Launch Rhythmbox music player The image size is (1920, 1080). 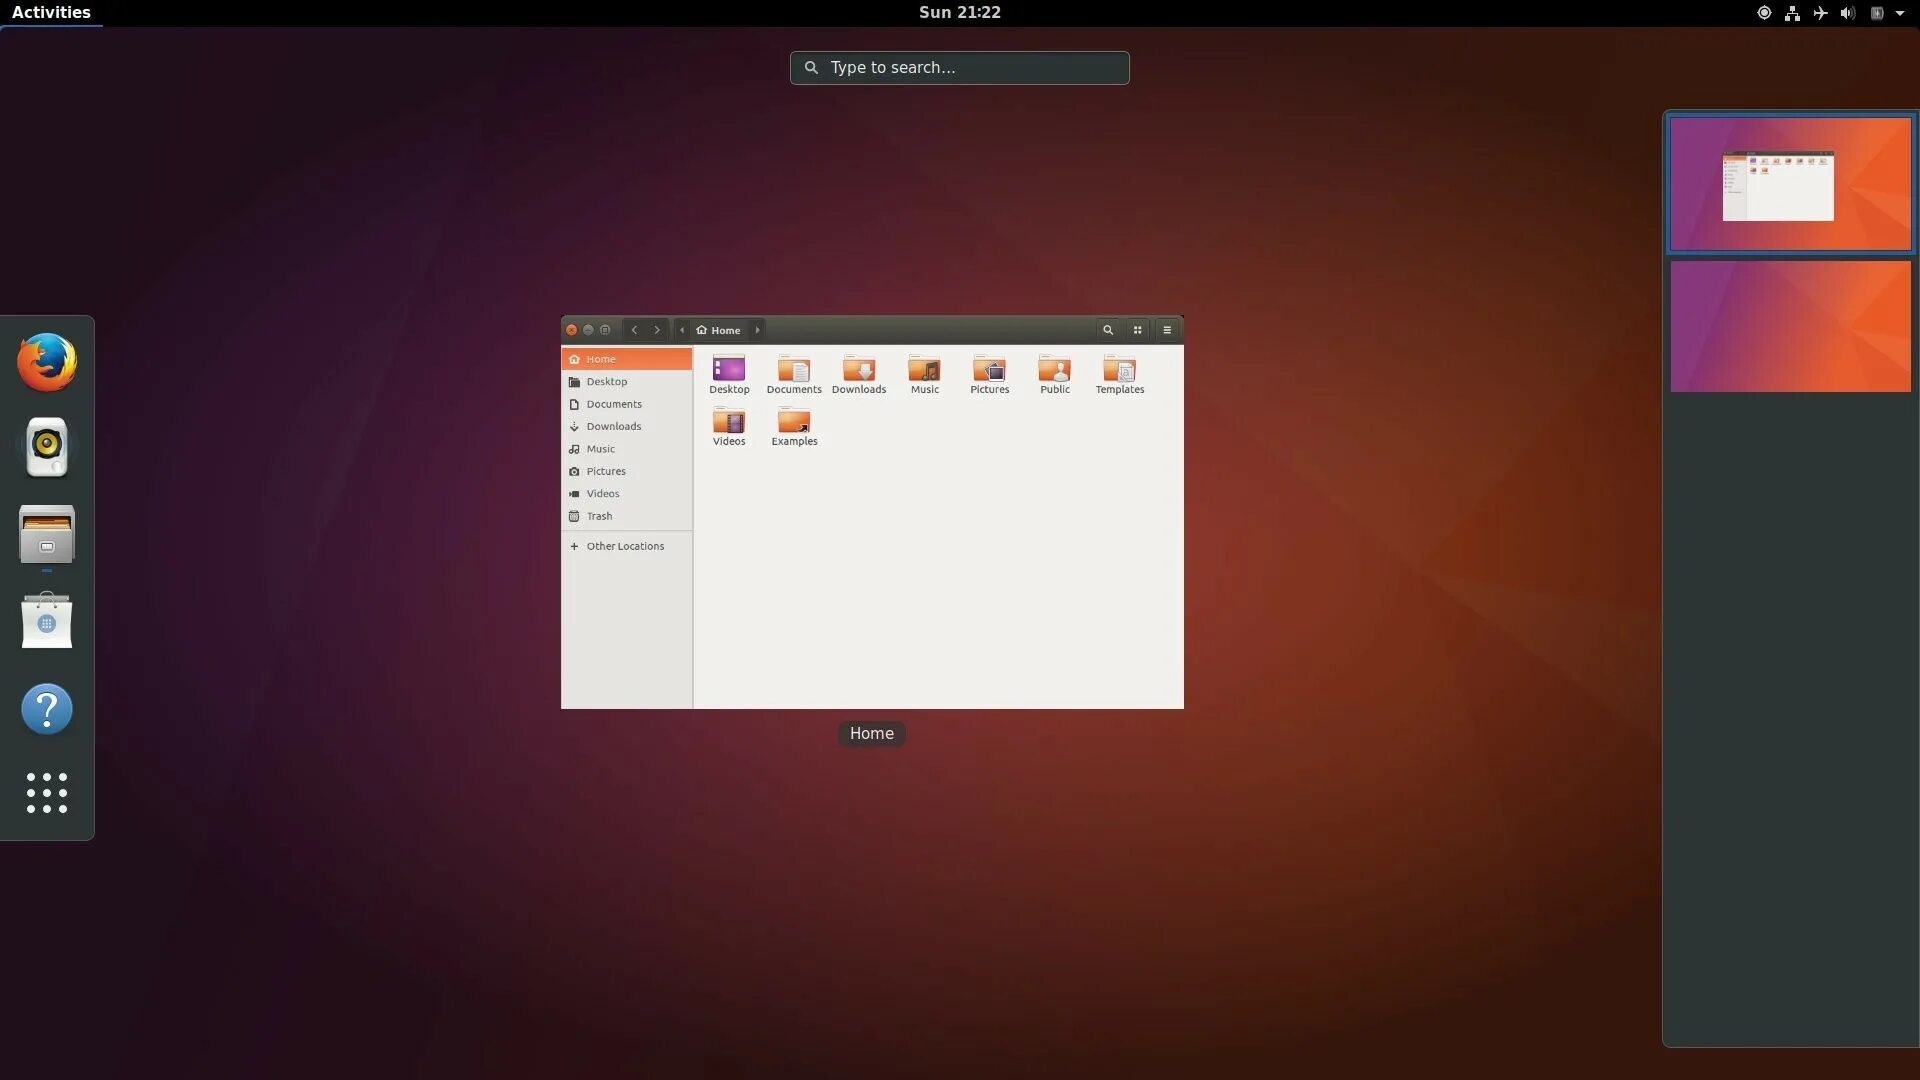tap(47, 447)
